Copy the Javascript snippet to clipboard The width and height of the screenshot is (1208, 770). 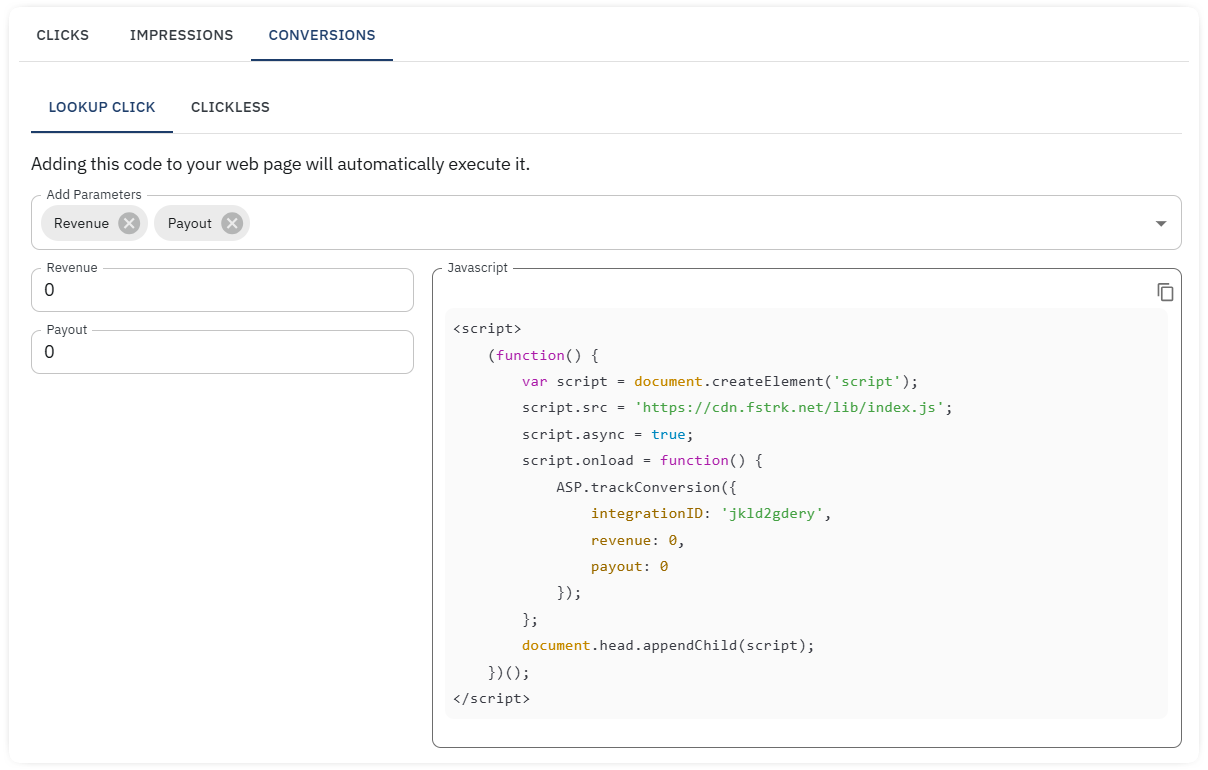pos(1165,291)
